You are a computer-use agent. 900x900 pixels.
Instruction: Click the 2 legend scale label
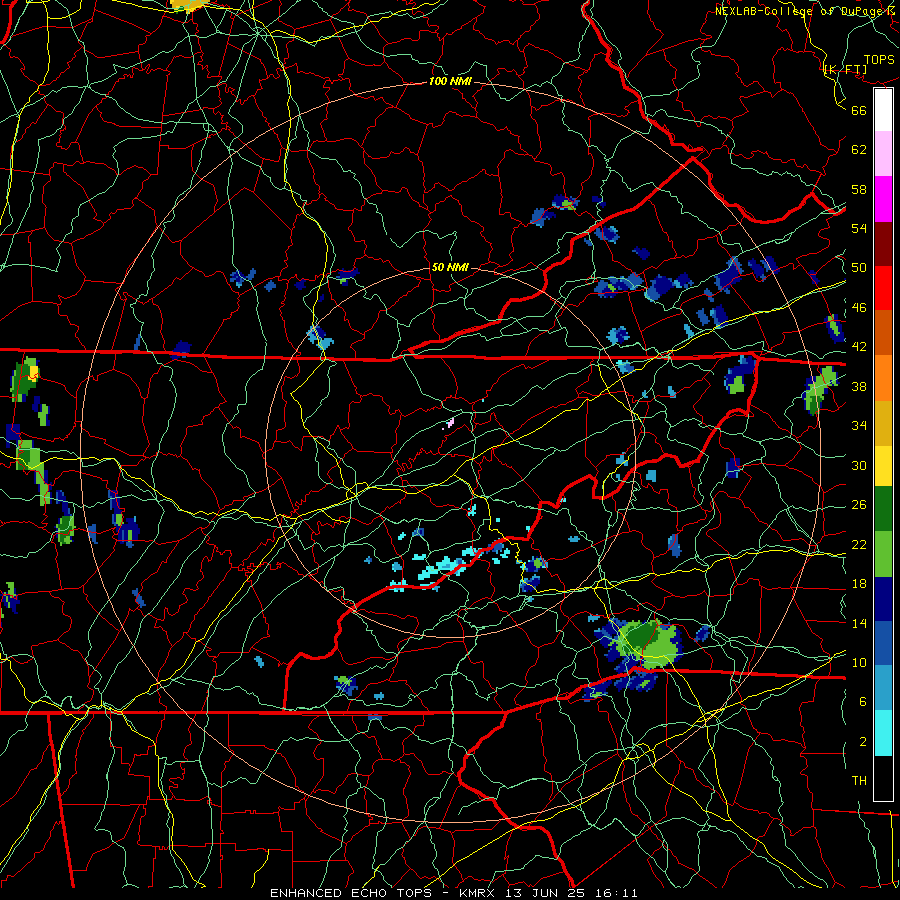coord(862,741)
